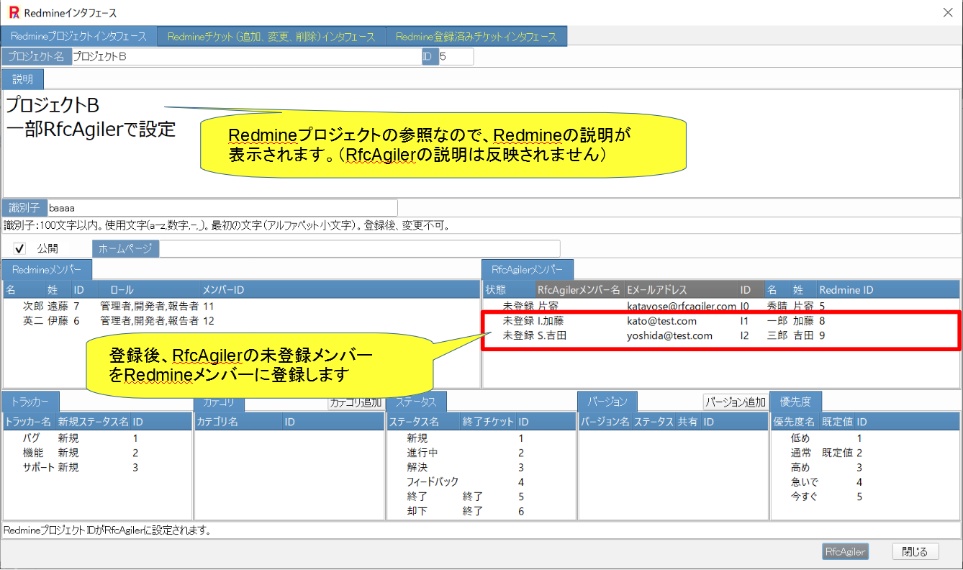The image size is (963, 570).
Task: Select the 説明 tab
Action: pos(22,79)
